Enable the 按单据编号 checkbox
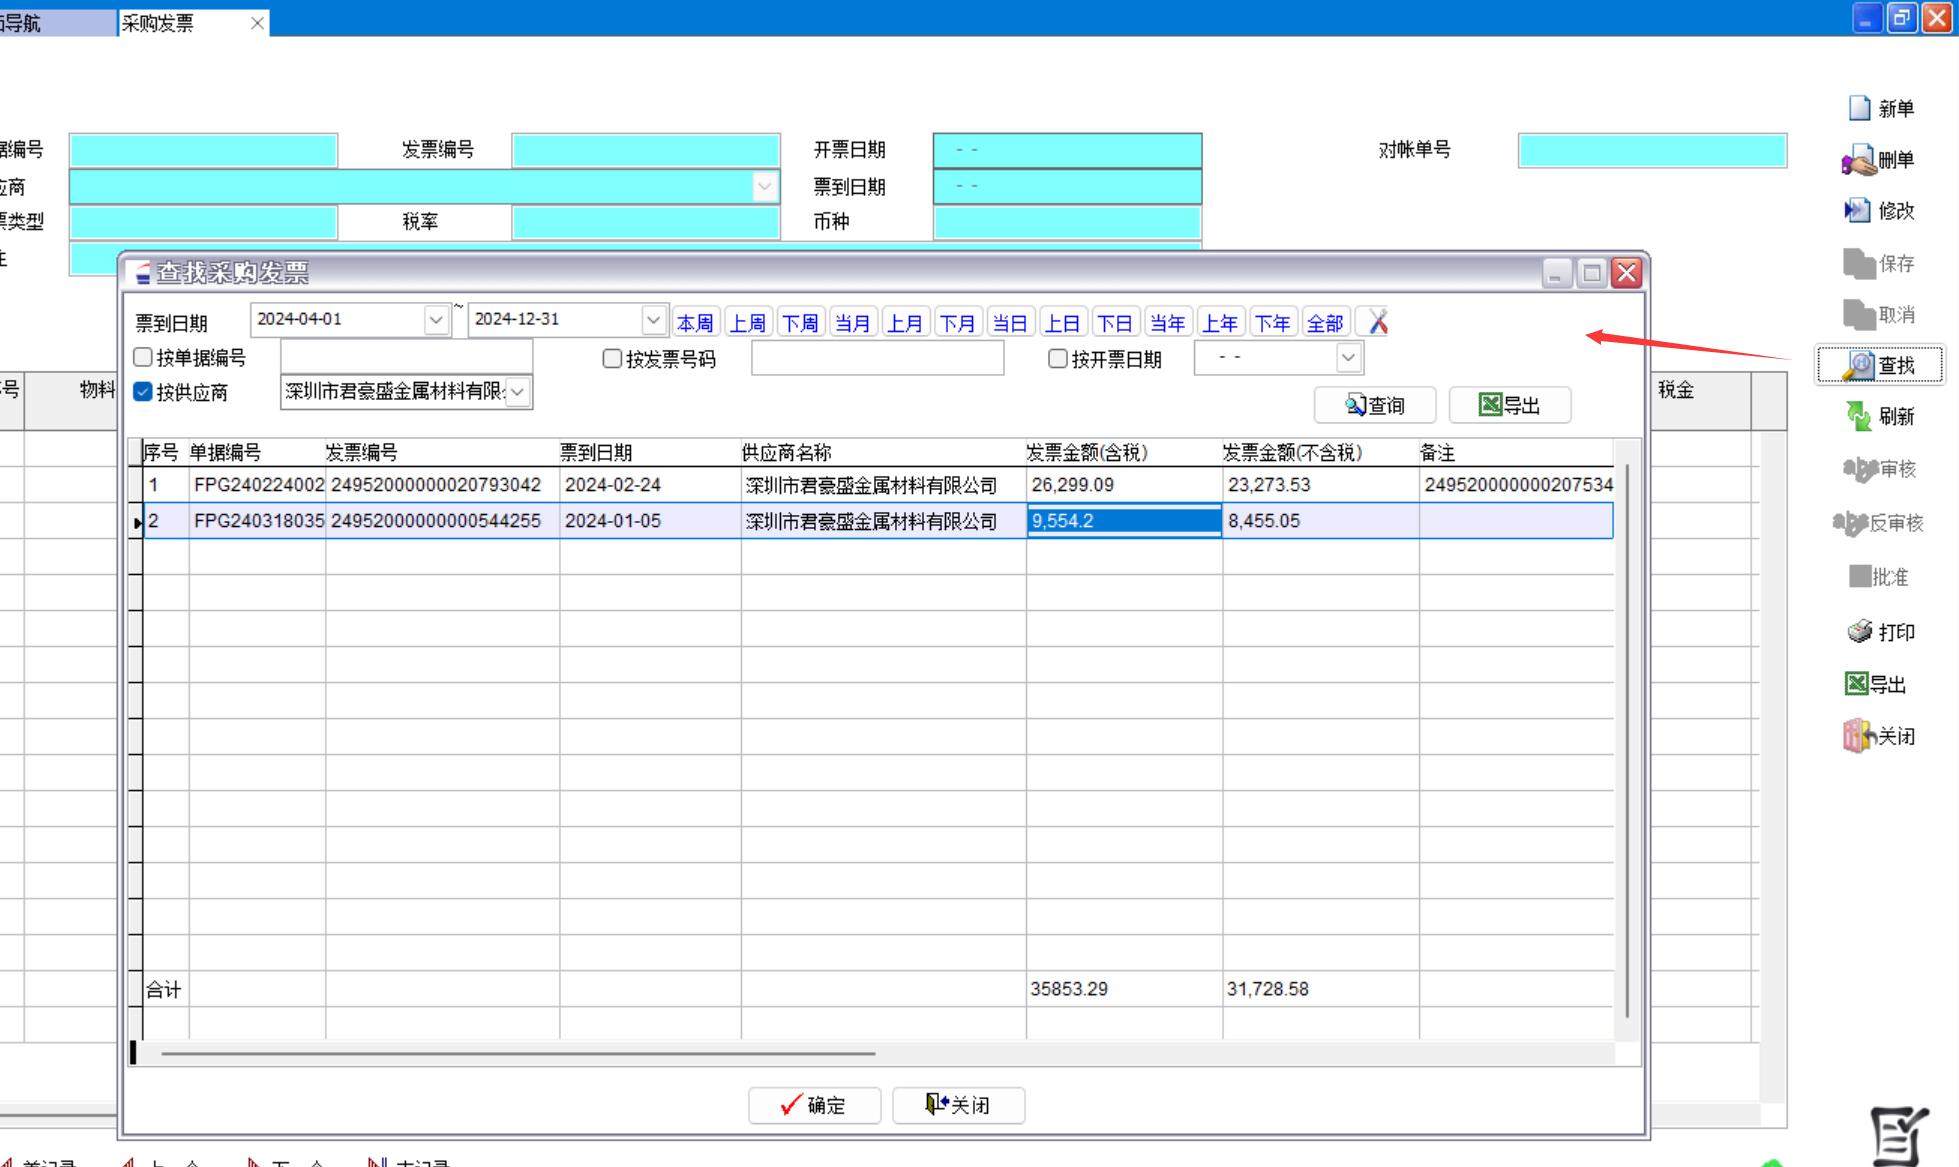 [143, 357]
